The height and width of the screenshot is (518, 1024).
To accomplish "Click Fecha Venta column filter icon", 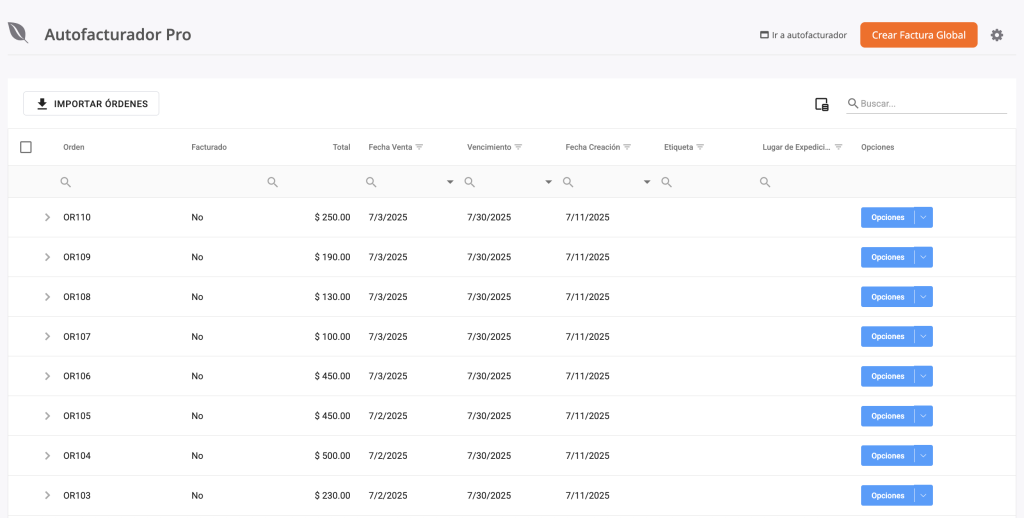I will pos(419,147).
